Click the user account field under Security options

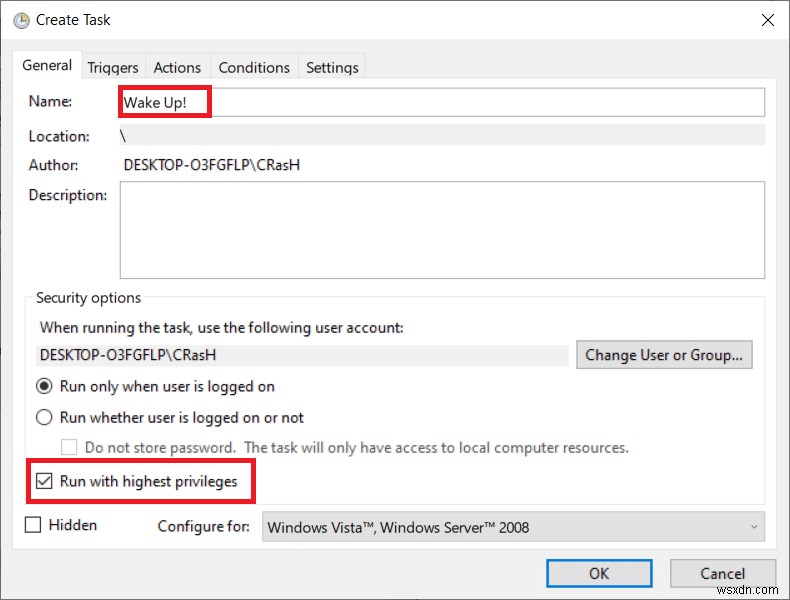point(302,355)
